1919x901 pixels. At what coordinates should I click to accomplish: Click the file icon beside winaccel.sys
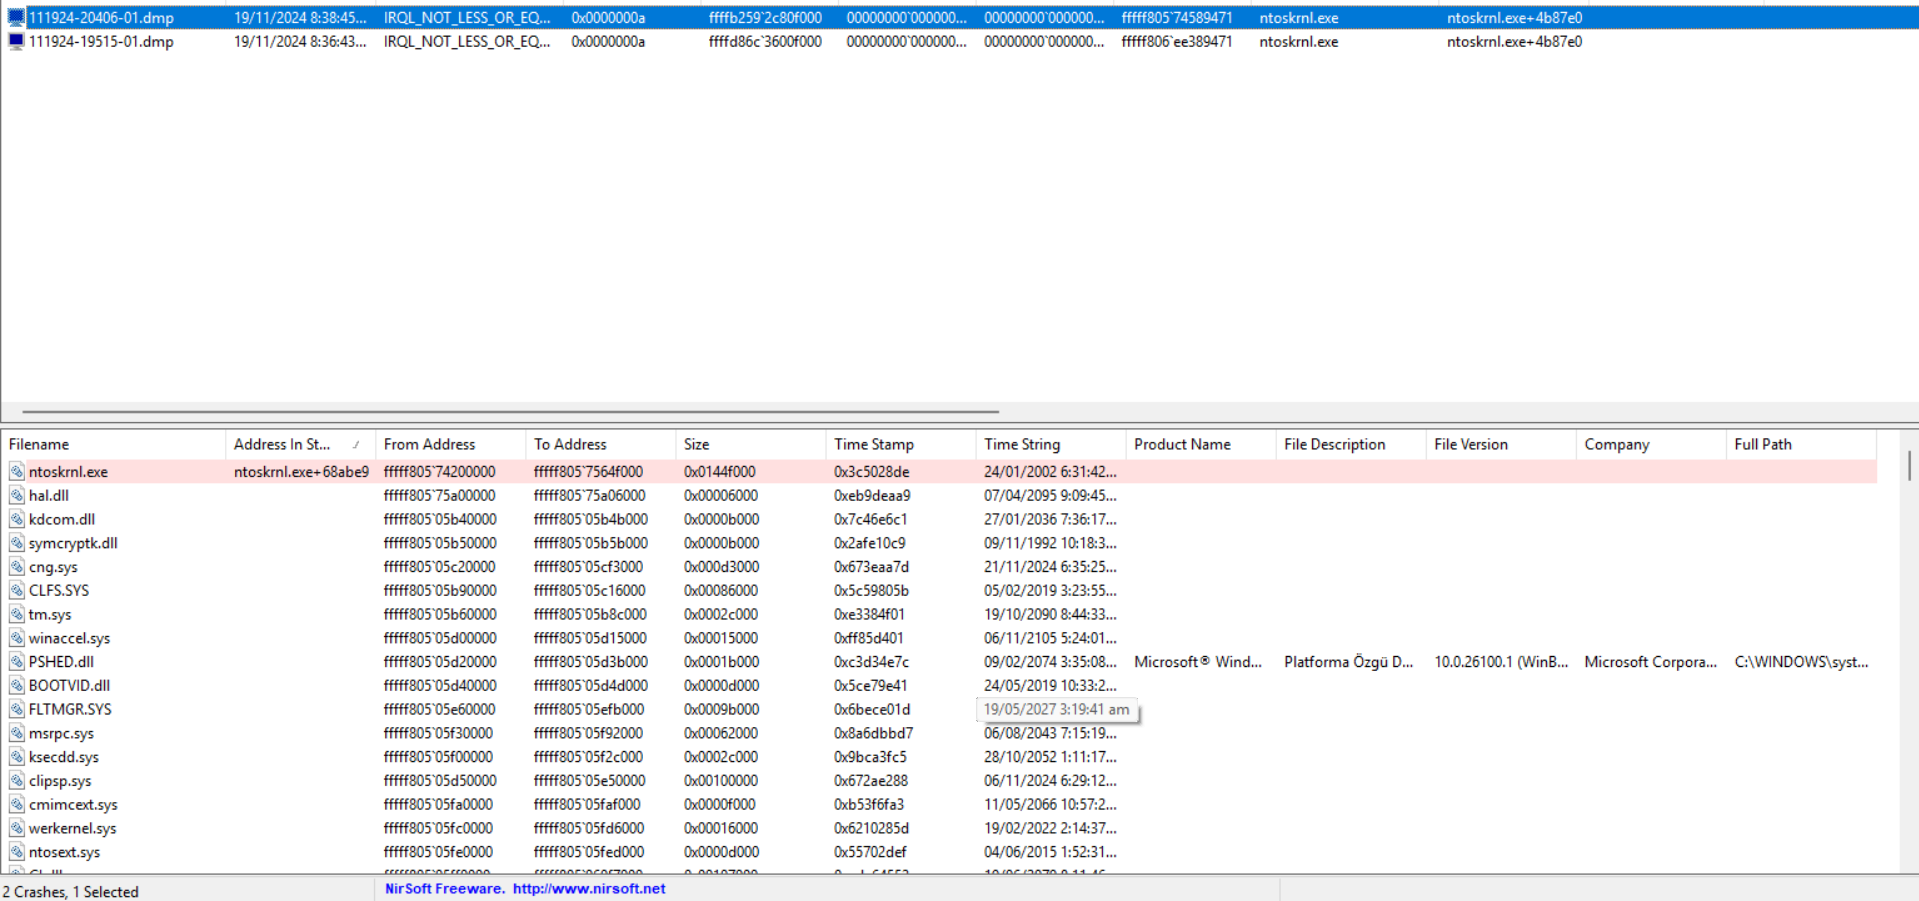pyautogui.click(x=17, y=639)
